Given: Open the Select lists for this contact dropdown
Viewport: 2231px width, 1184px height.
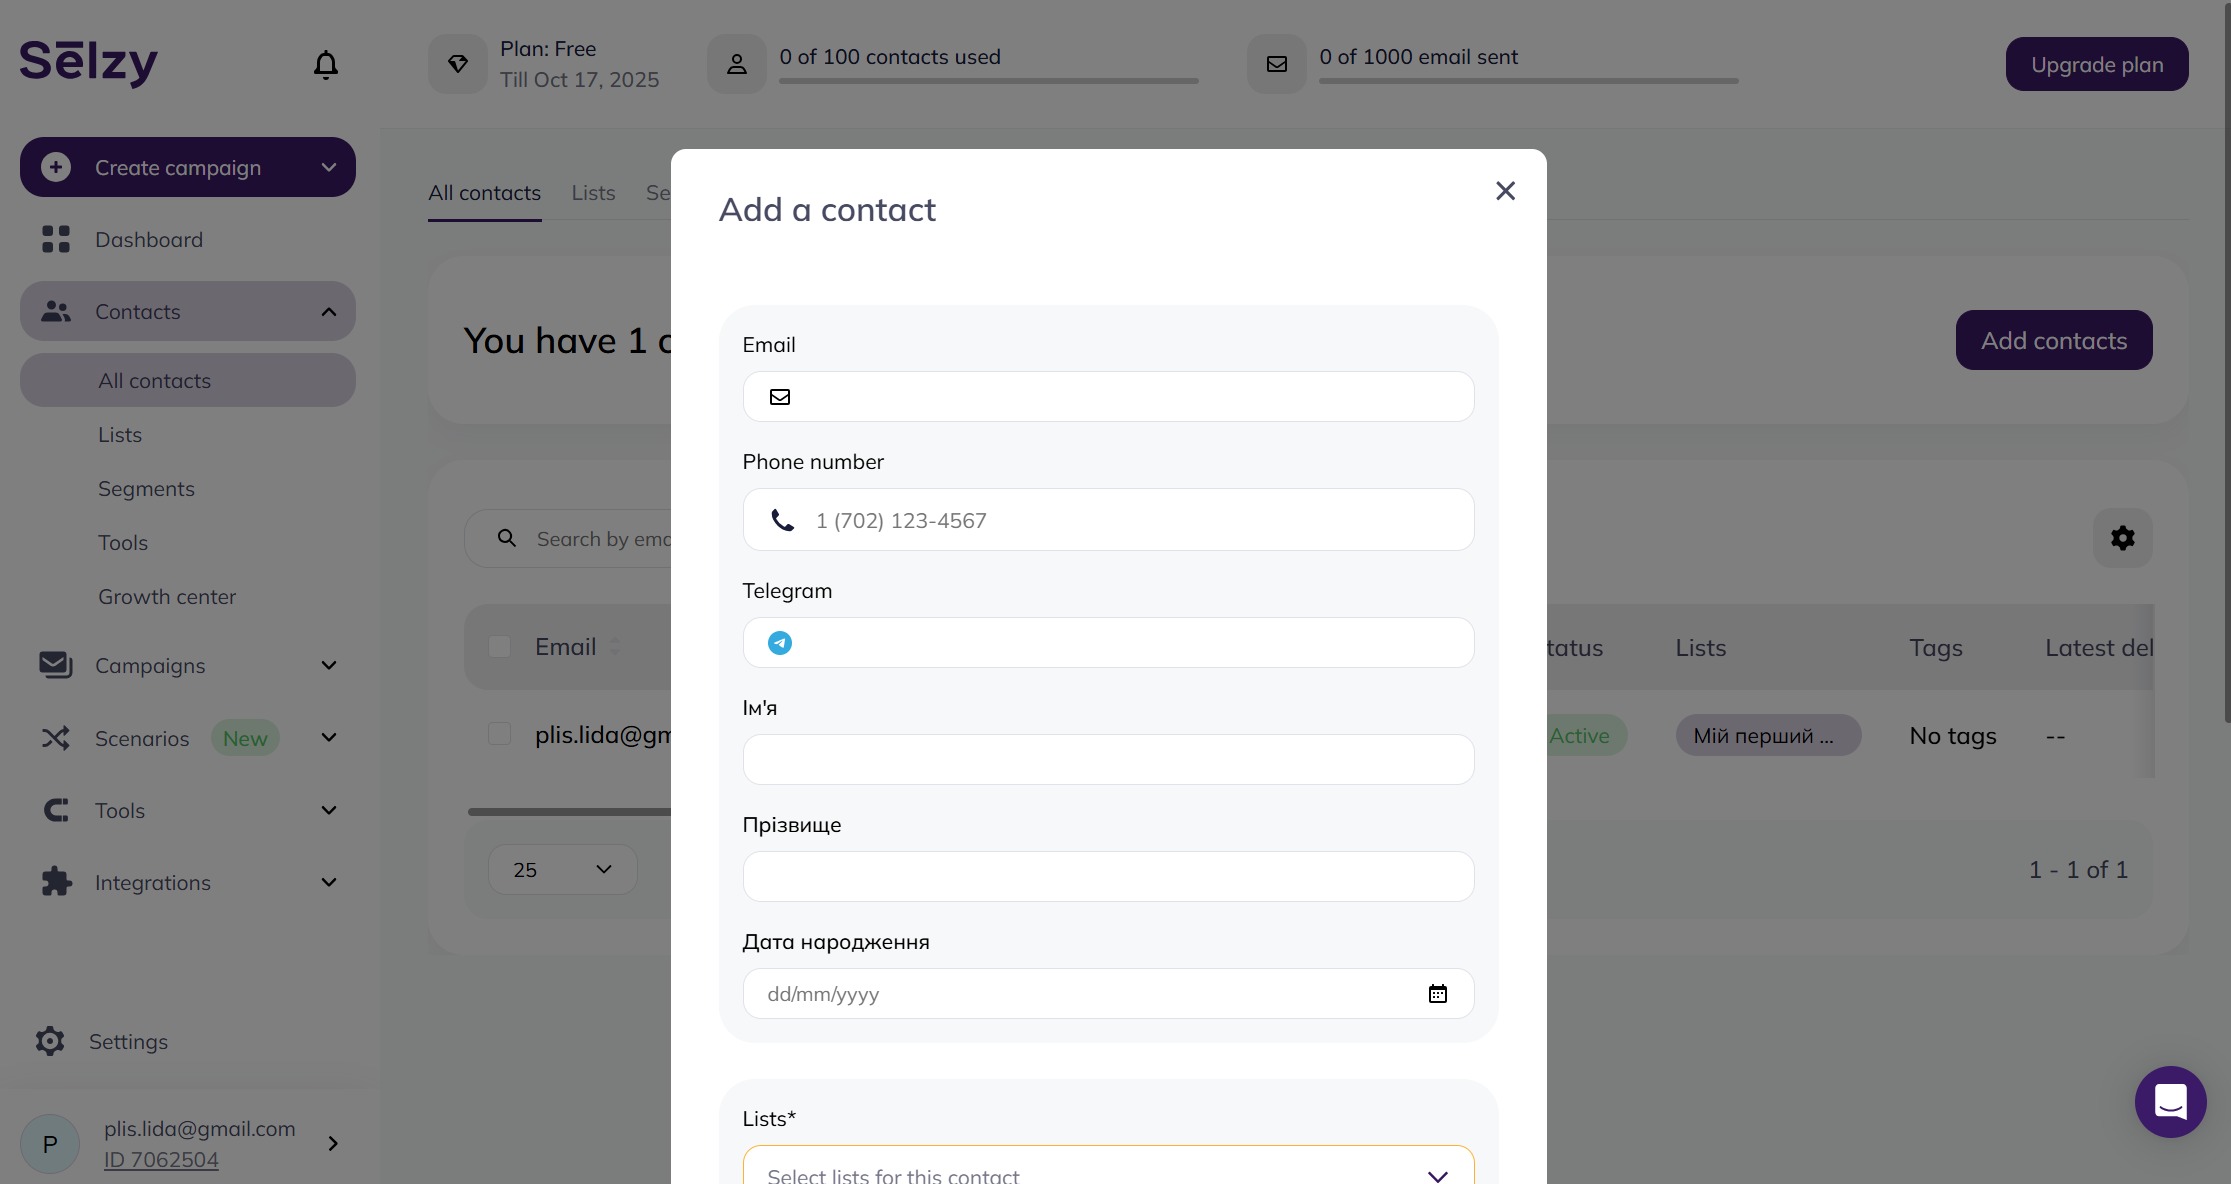Looking at the screenshot, I should [x=1108, y=1168].
